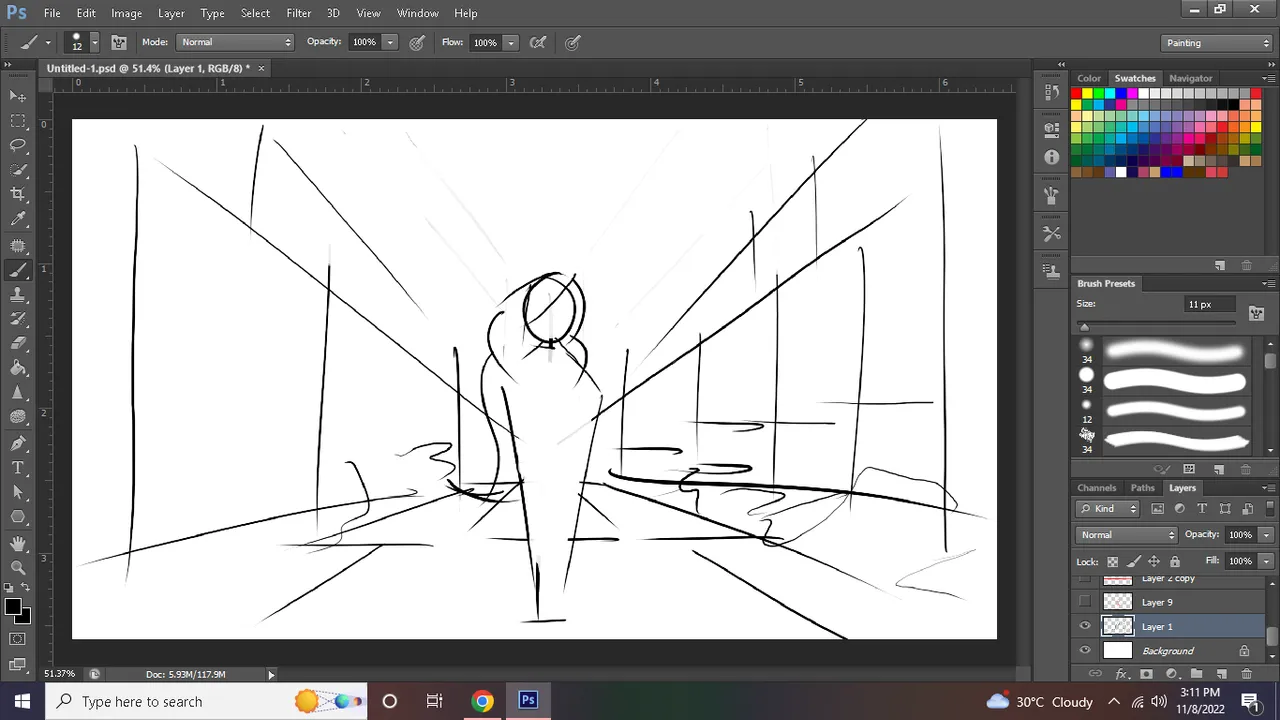The width and height of the screenshot is (1280, 720).
Task: Select the Spot Healing Brush tool
Action: coord(18,245)
